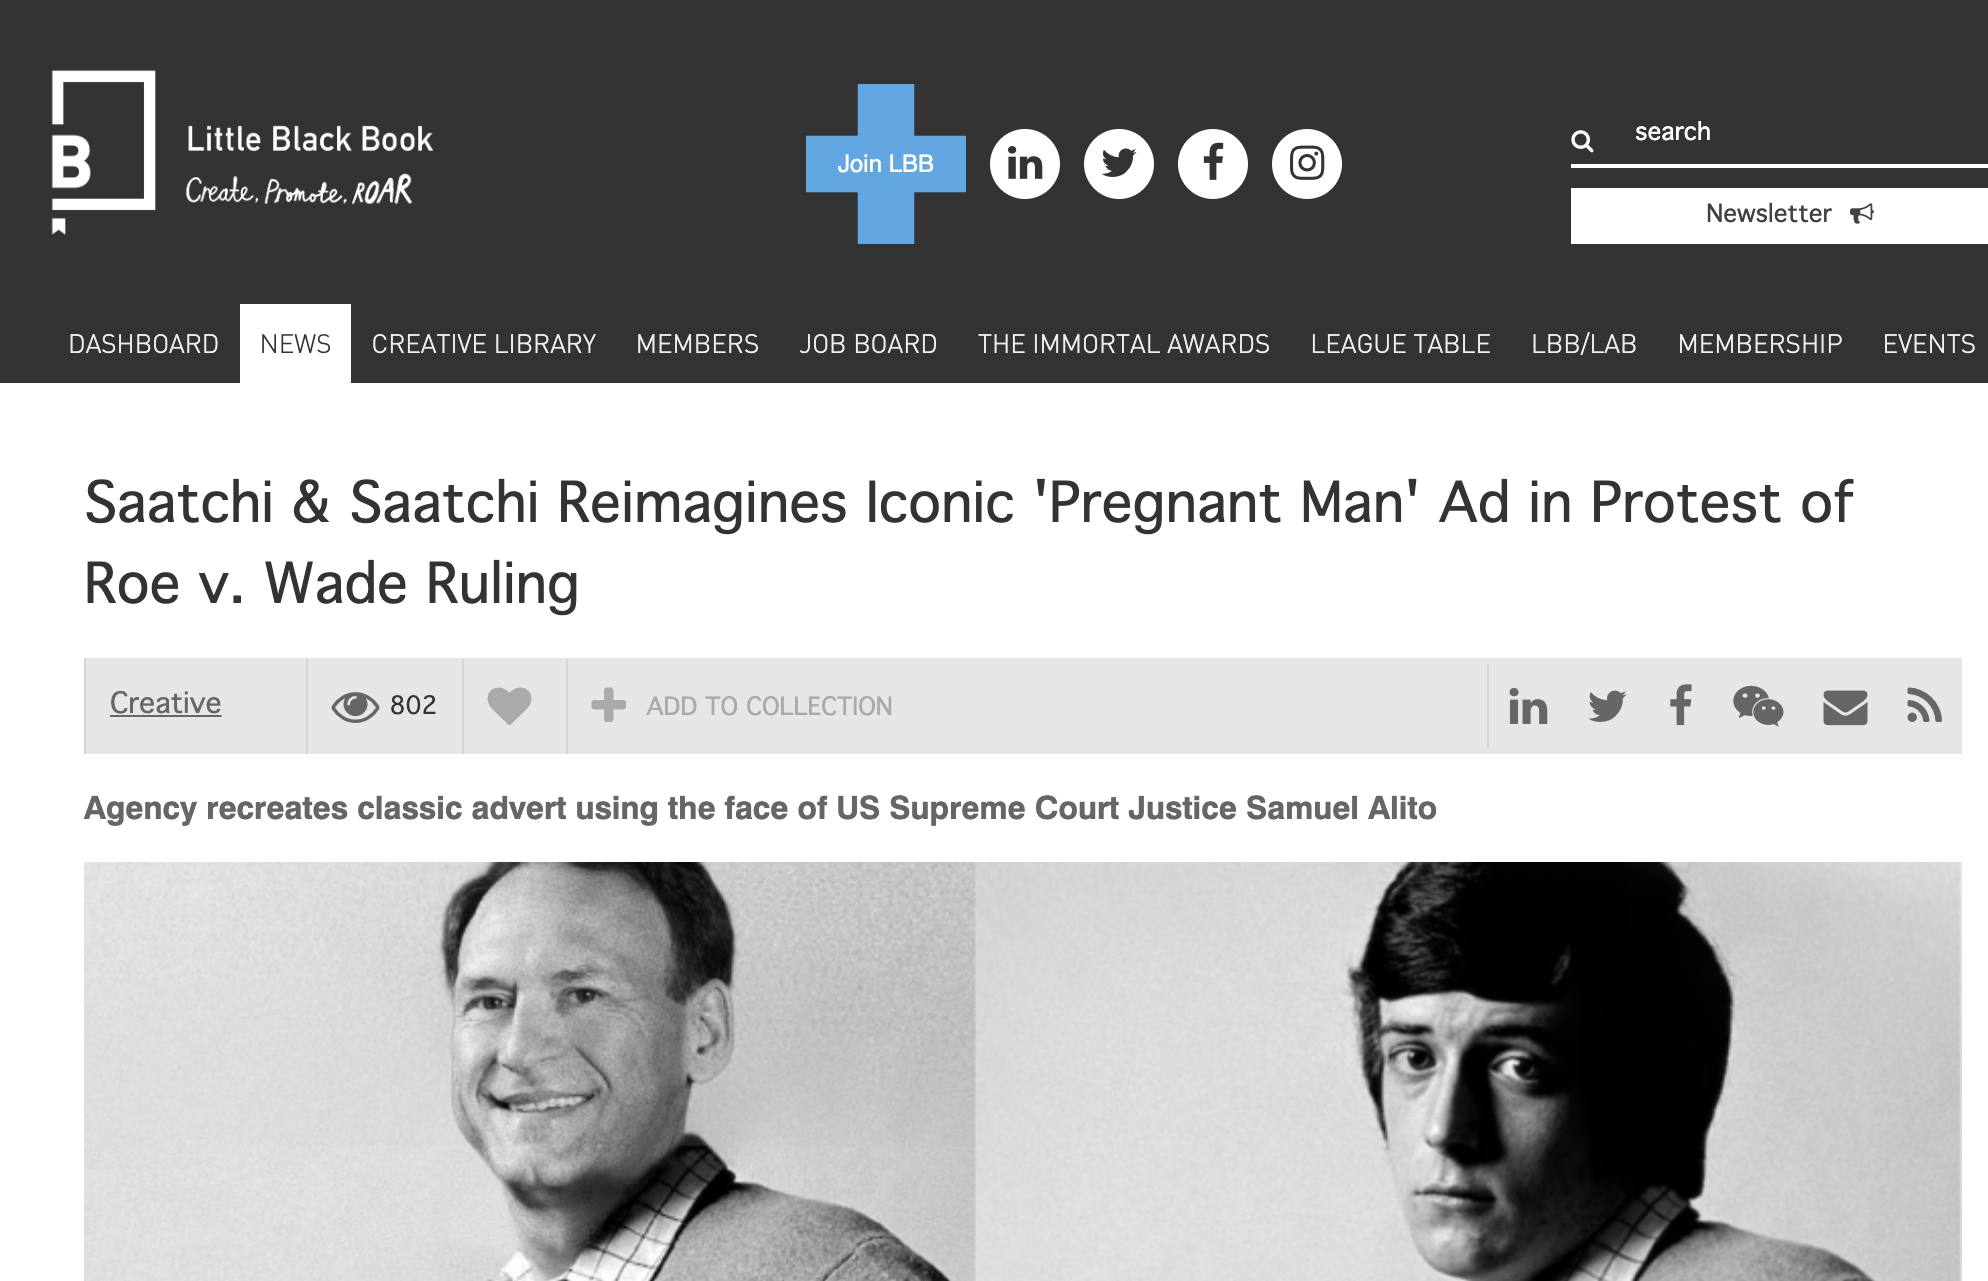Visit LBB's Facebook page in header

(x=1212, y=164)
